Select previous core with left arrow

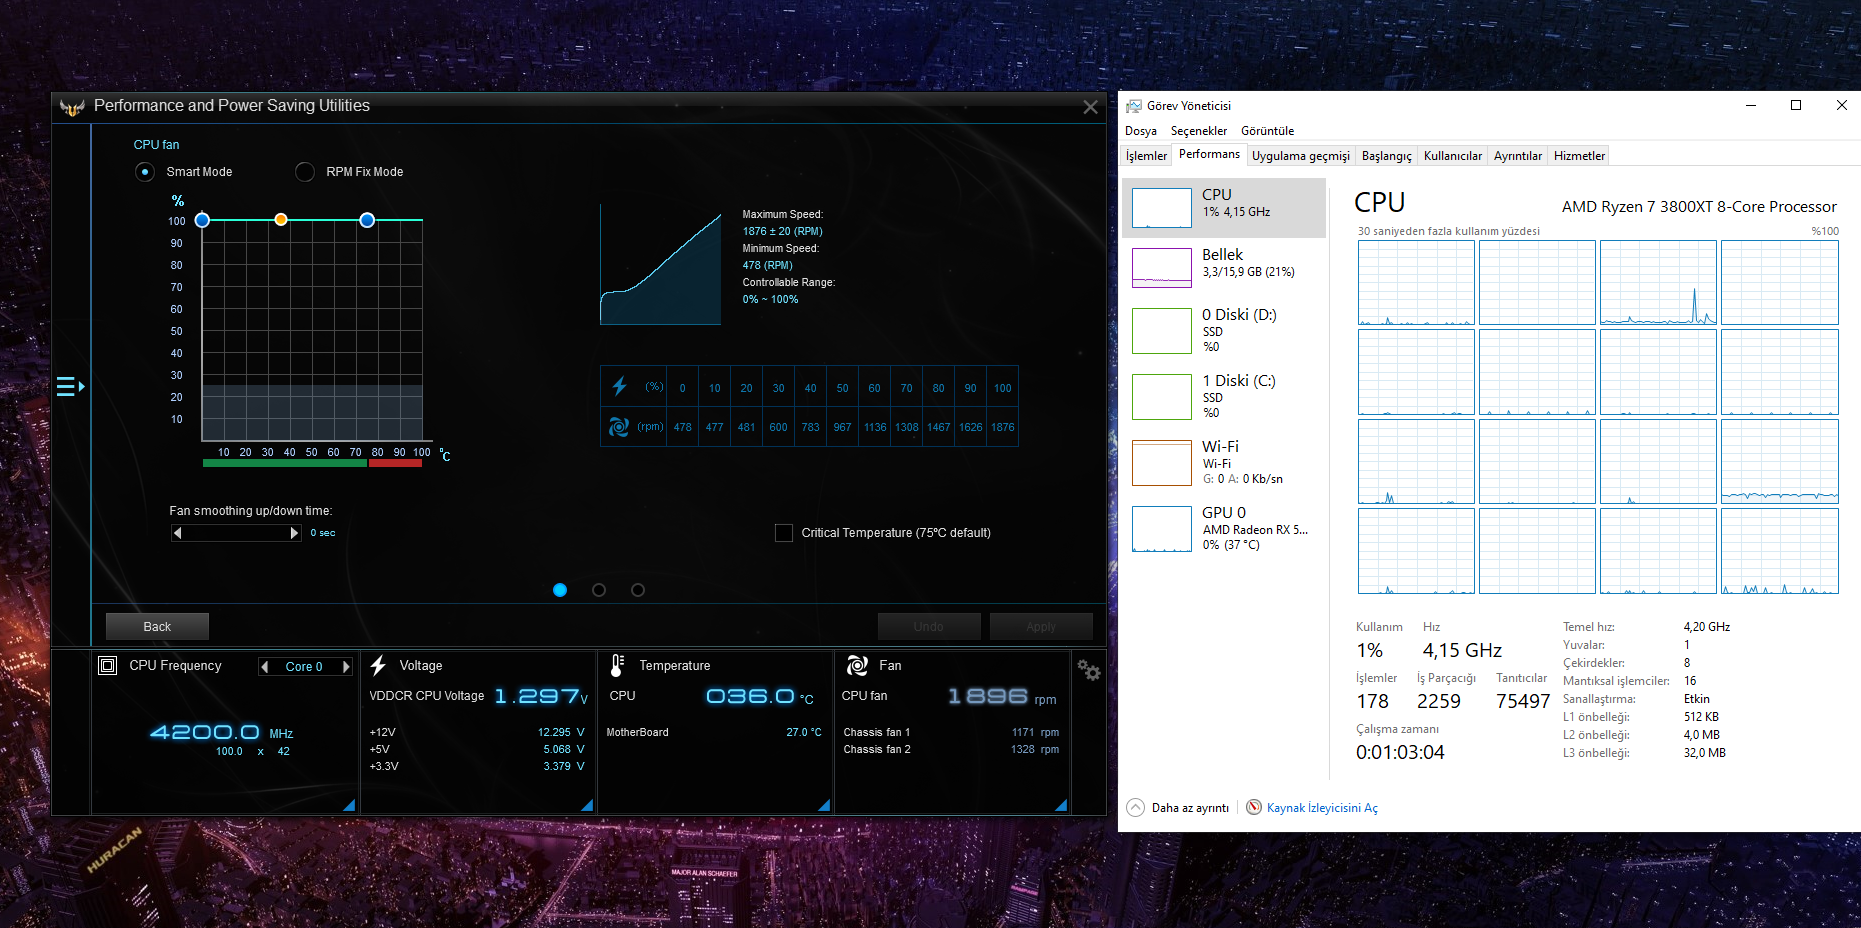coord(265,667)
